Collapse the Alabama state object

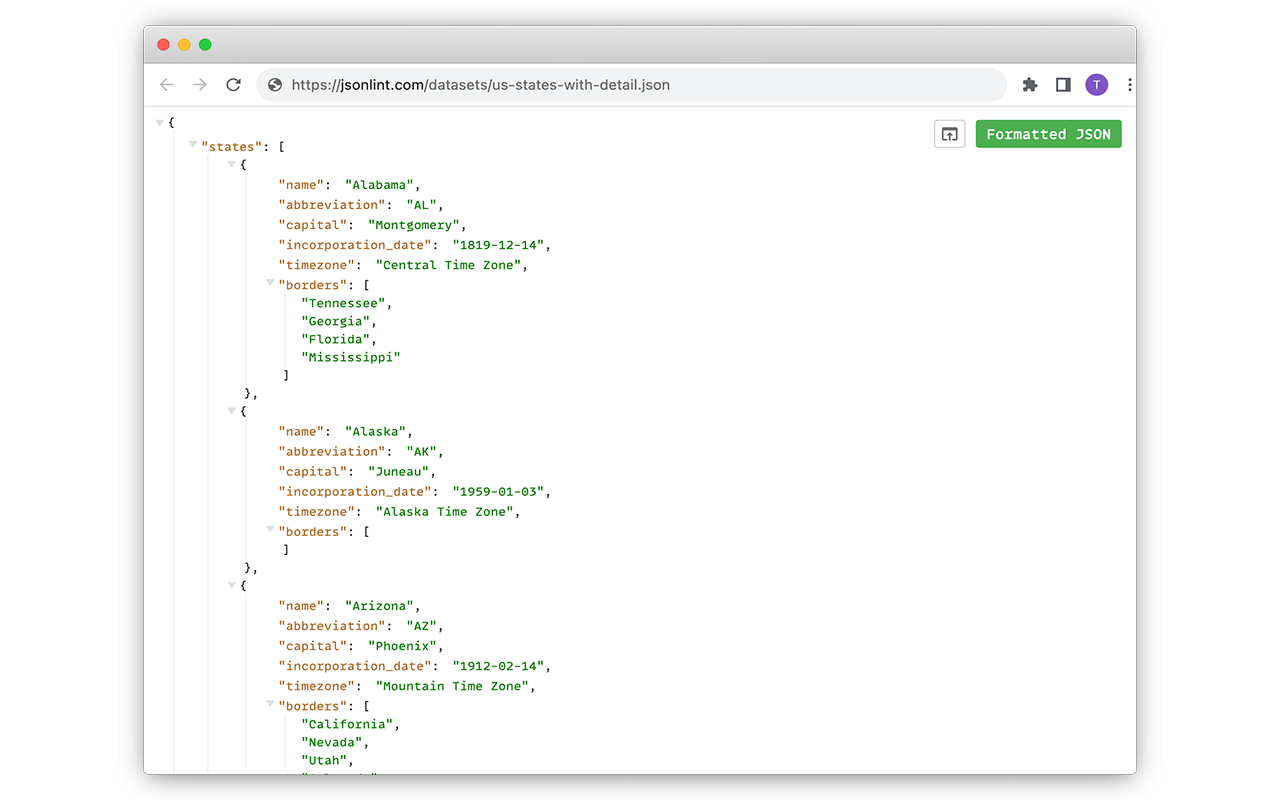point(231,164)
